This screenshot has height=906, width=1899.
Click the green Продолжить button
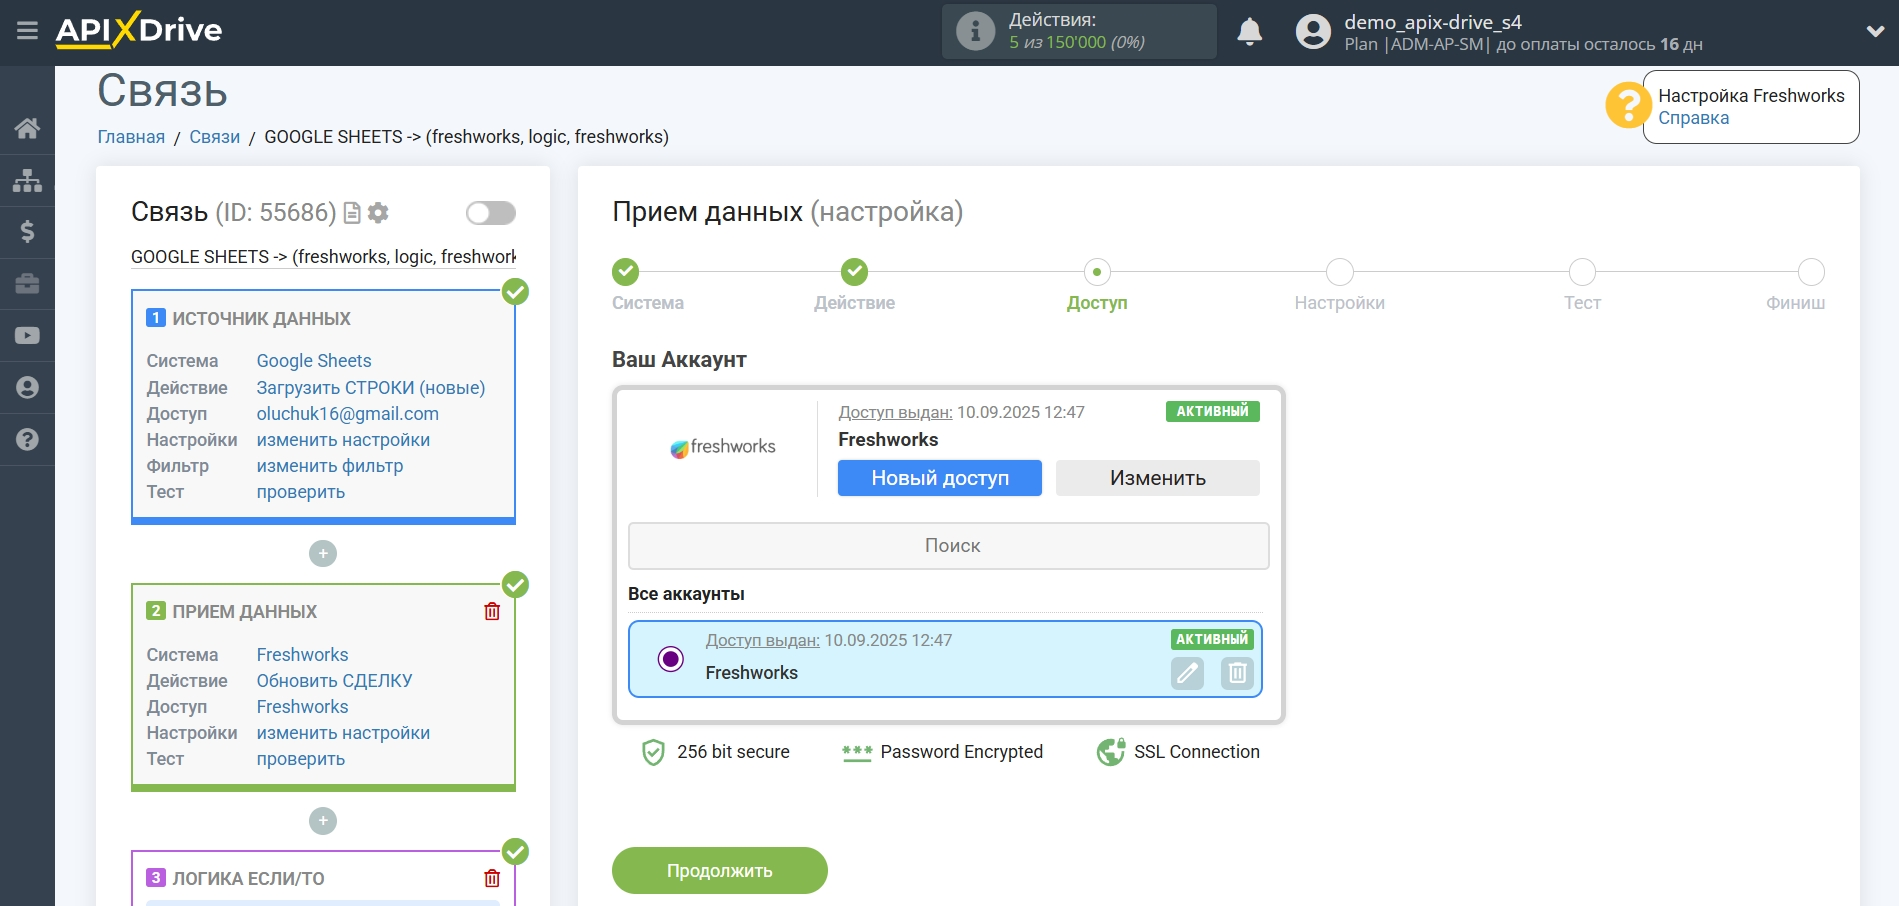pyautogui.click(x=719, y=870)
